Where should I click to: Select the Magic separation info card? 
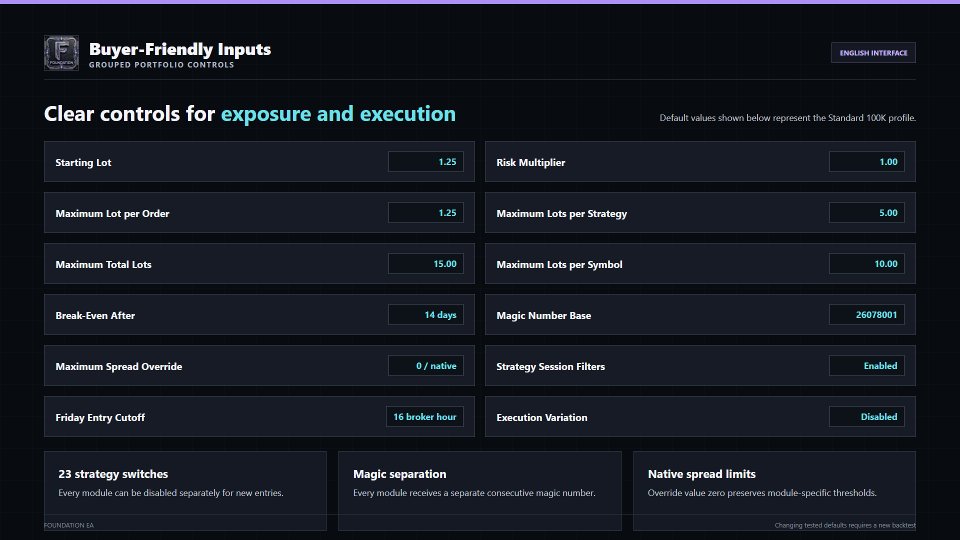(479, 491)
